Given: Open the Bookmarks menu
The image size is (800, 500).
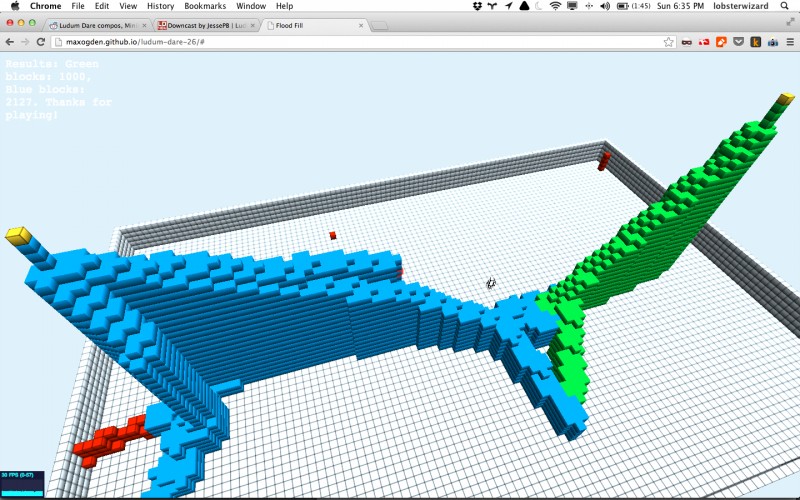Looking at the screenshot, I should coord(205,6).
